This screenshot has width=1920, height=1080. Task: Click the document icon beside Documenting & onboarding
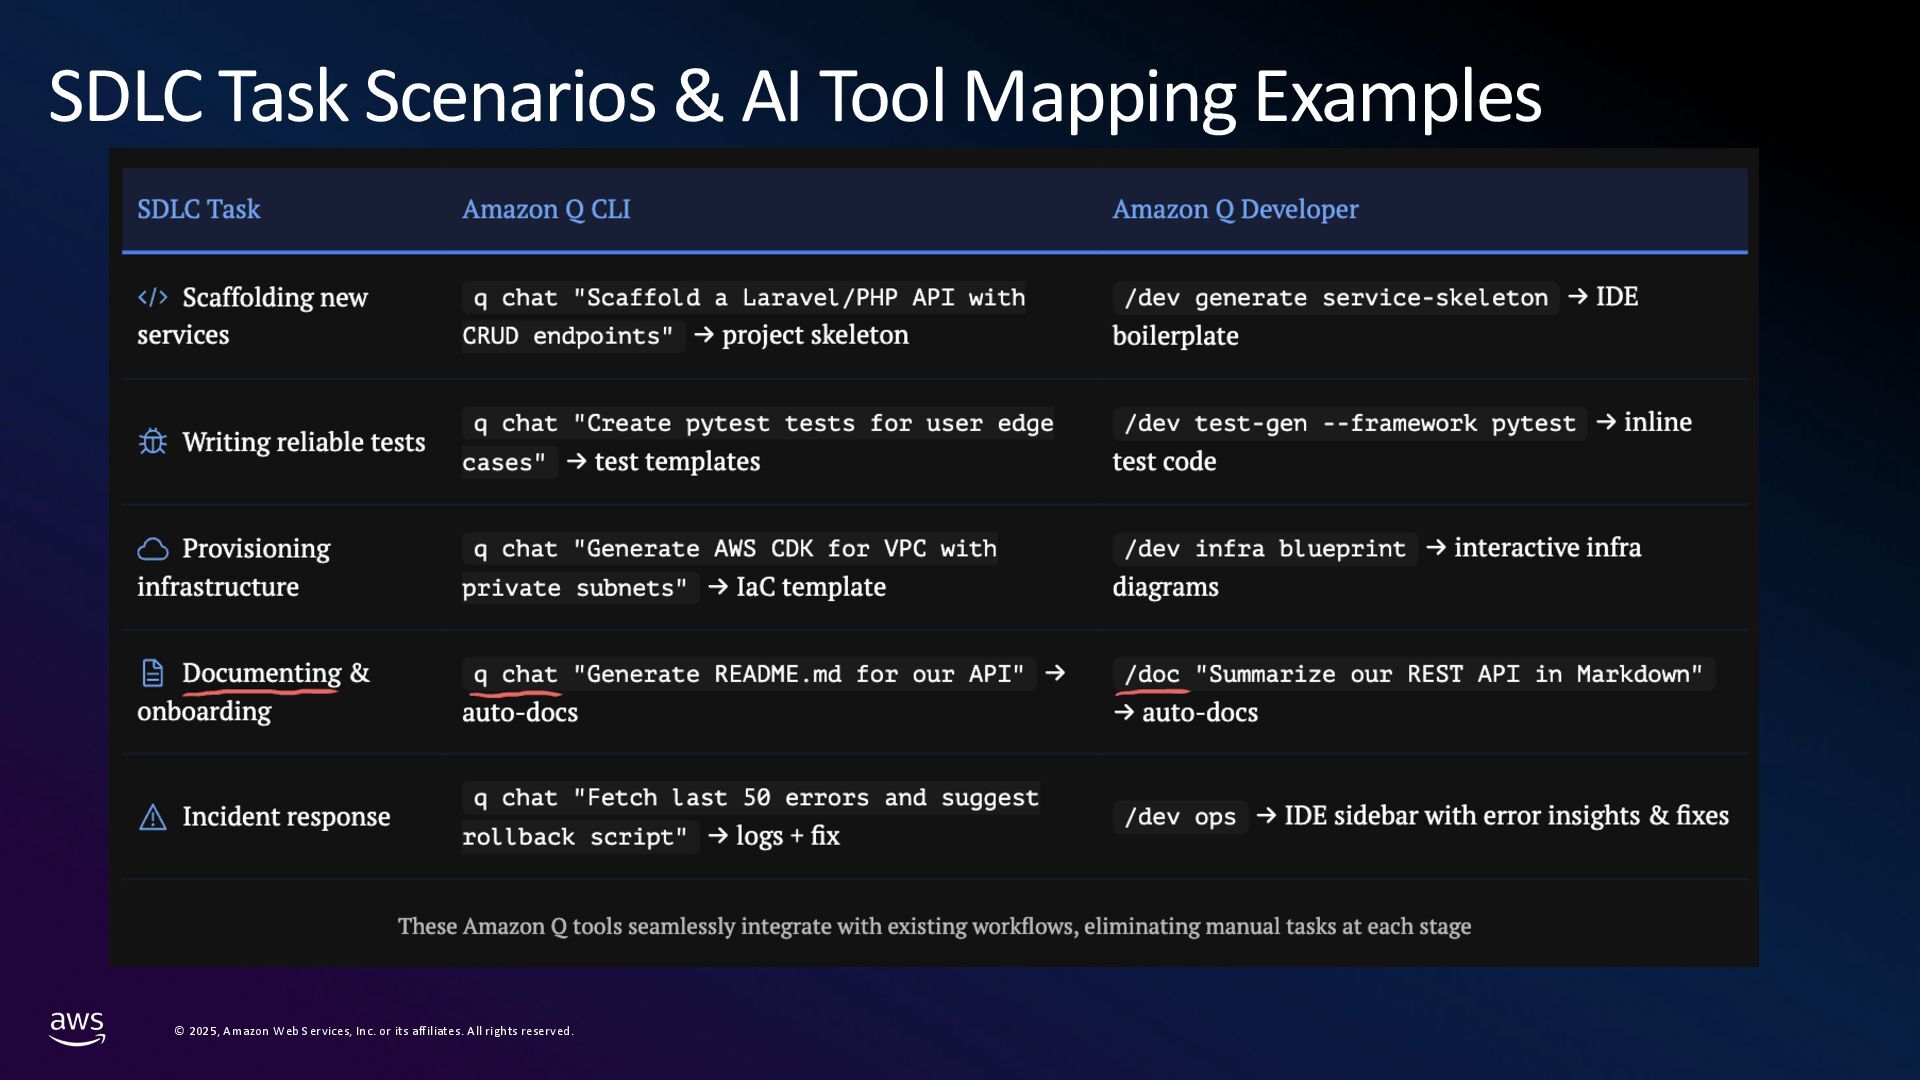click(152, 673)
